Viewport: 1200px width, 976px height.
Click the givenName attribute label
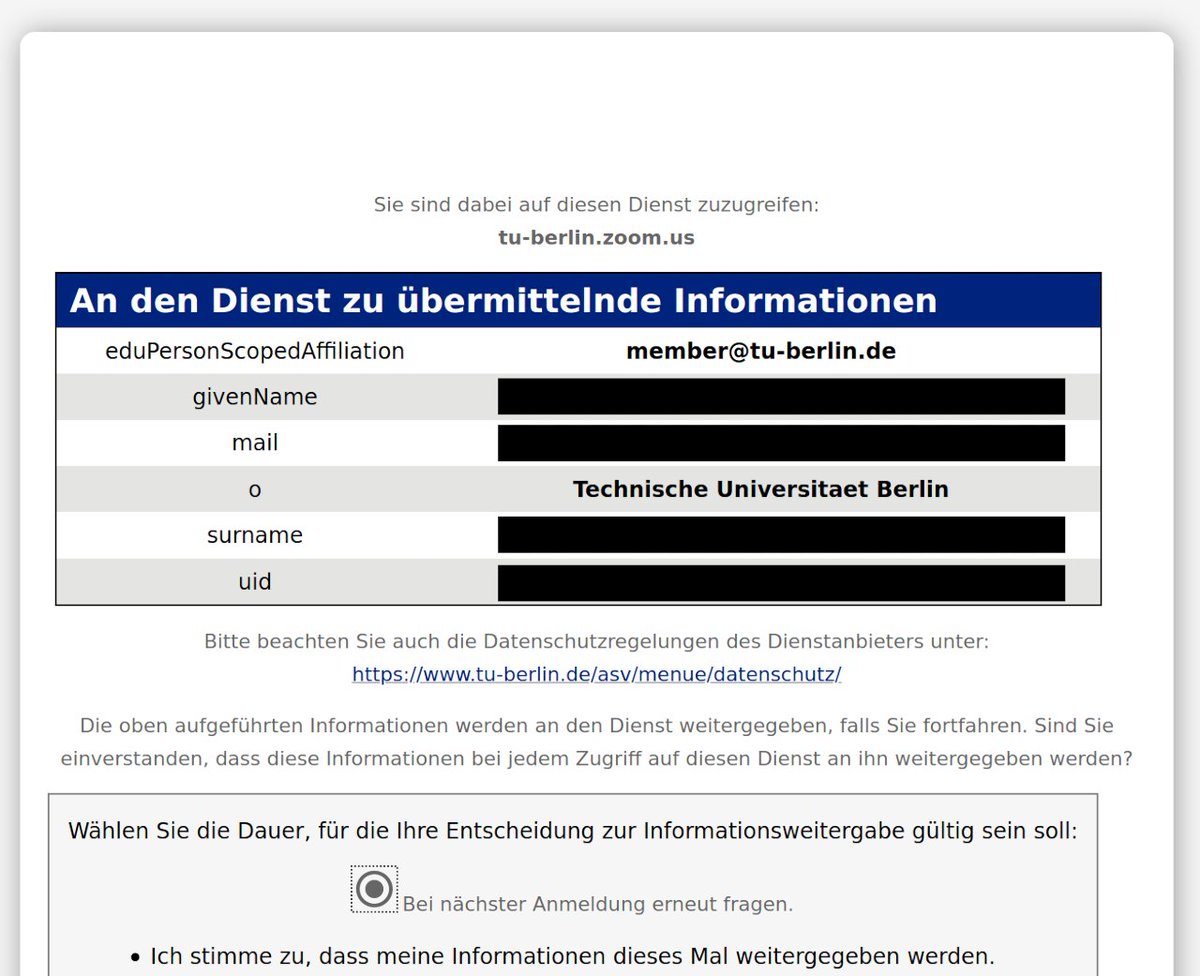(255, 397)
